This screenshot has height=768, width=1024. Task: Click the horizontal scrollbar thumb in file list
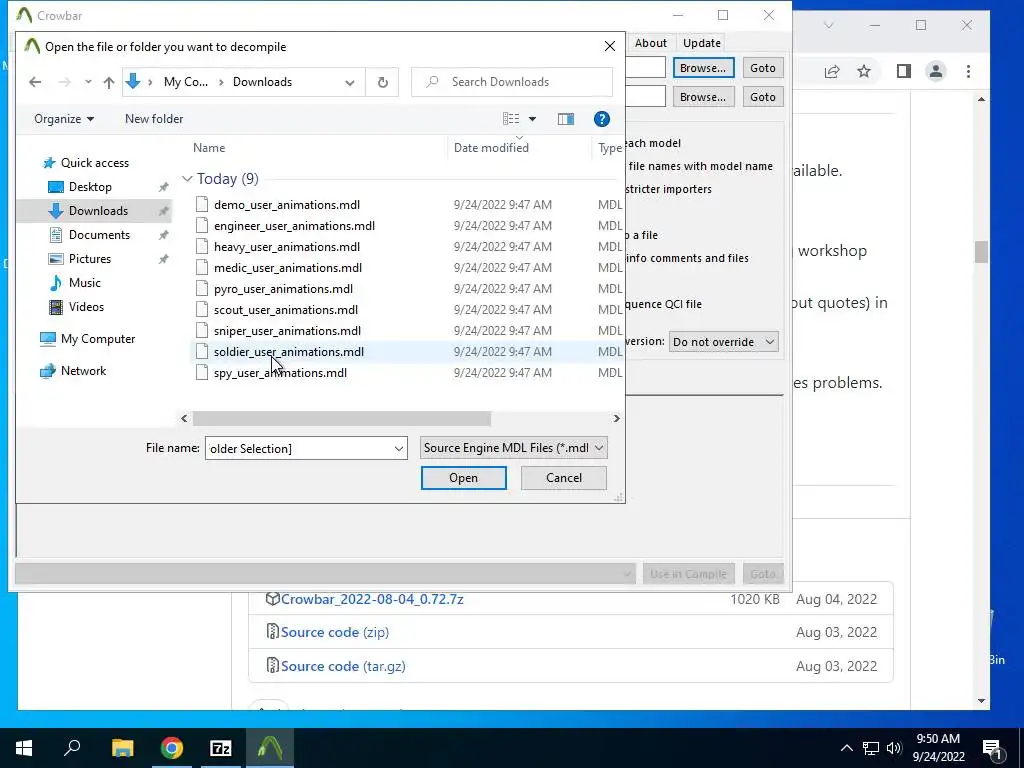(x=342, y=418)
